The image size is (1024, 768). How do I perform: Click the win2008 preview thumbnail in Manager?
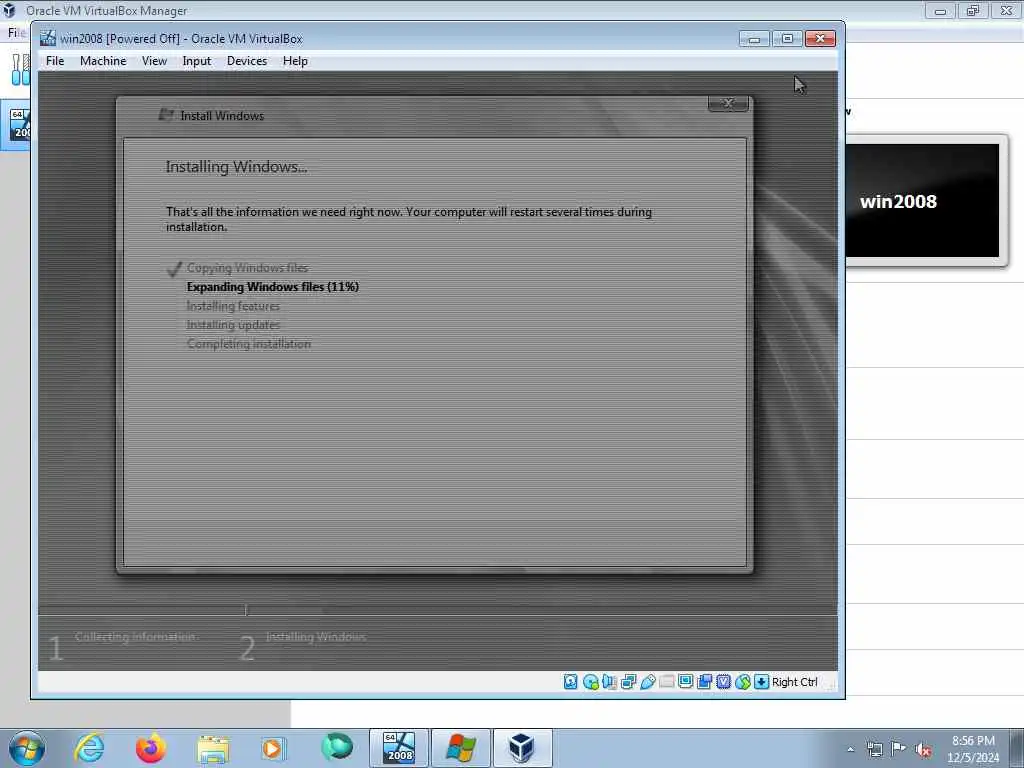pyautogui.click(x=922, y=200)
